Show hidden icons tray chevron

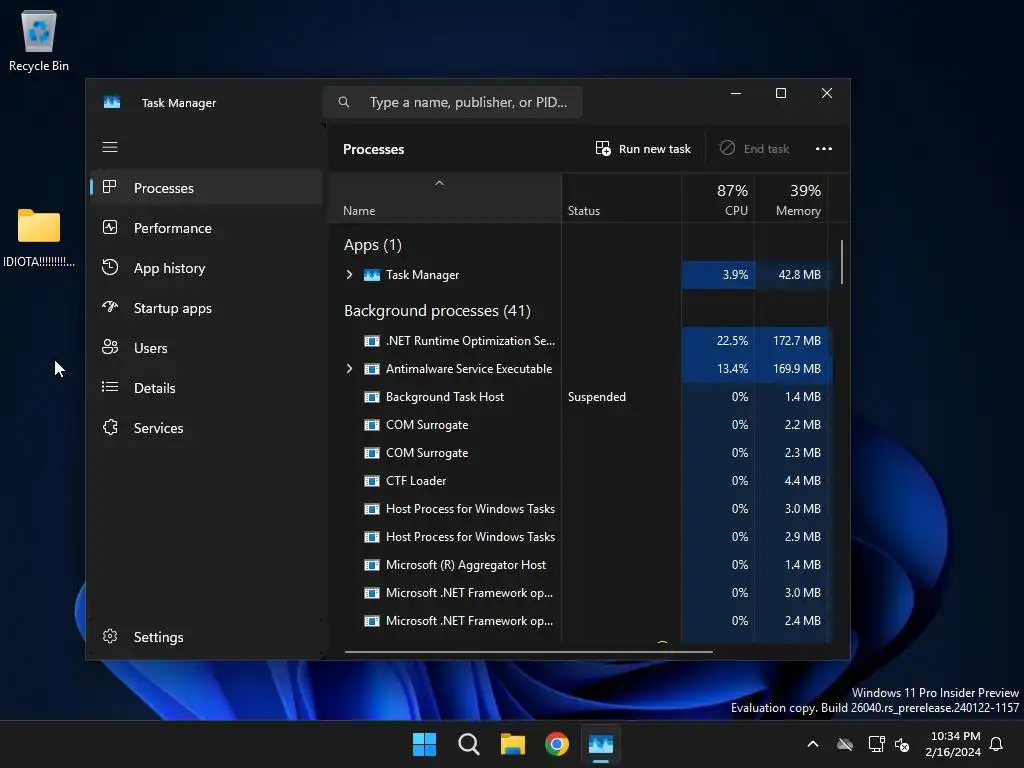(x=813, y=744)
